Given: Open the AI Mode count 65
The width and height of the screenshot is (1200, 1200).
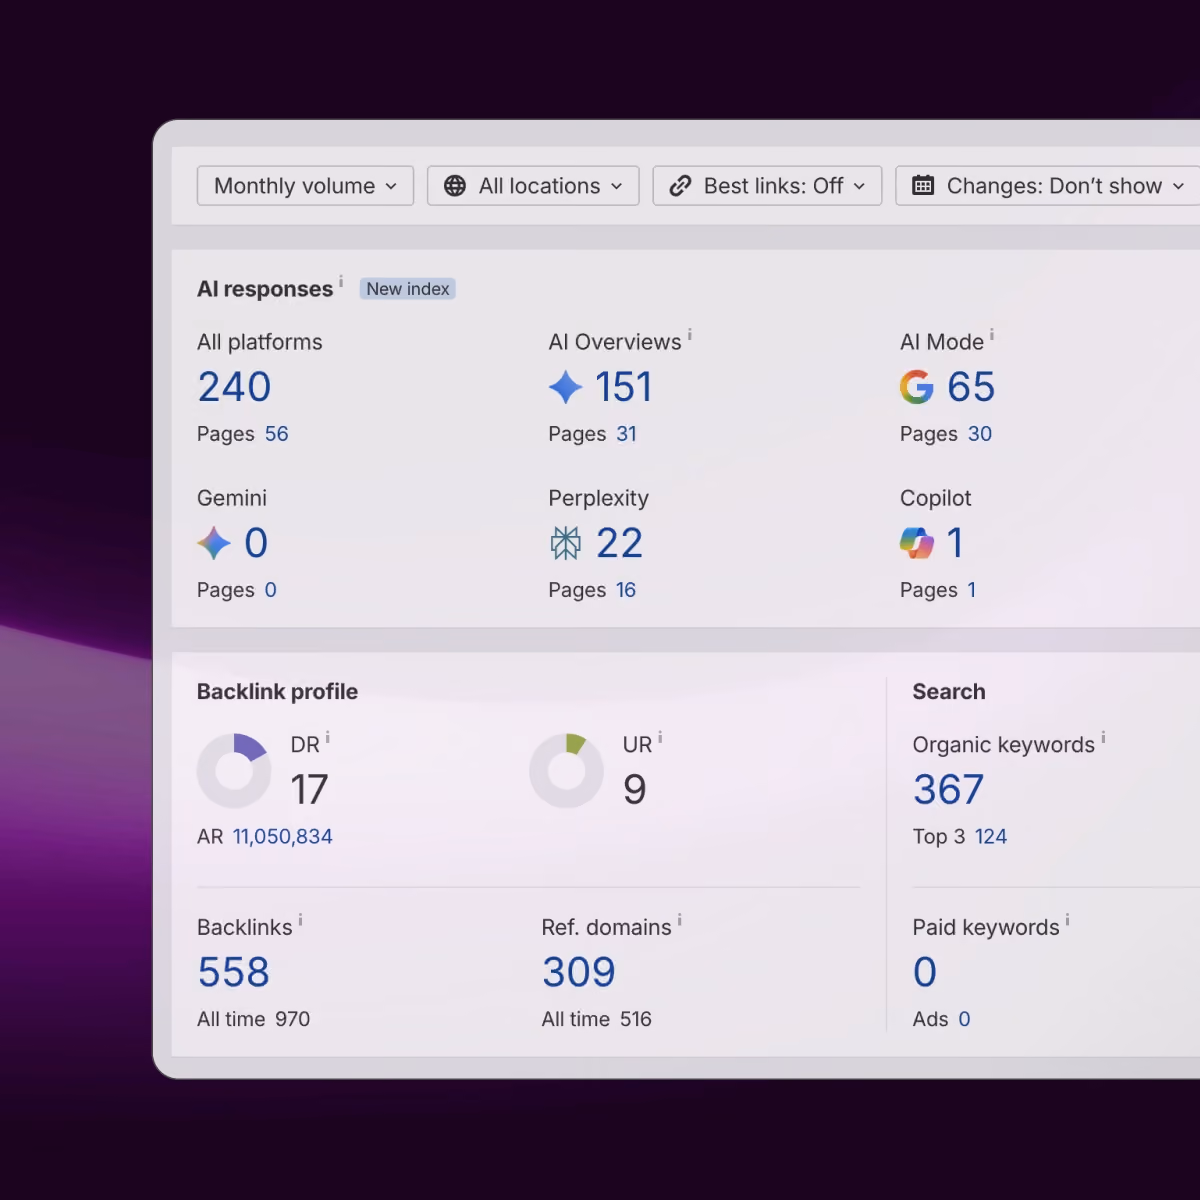Looking at the screenshot, I should [971, 387].
